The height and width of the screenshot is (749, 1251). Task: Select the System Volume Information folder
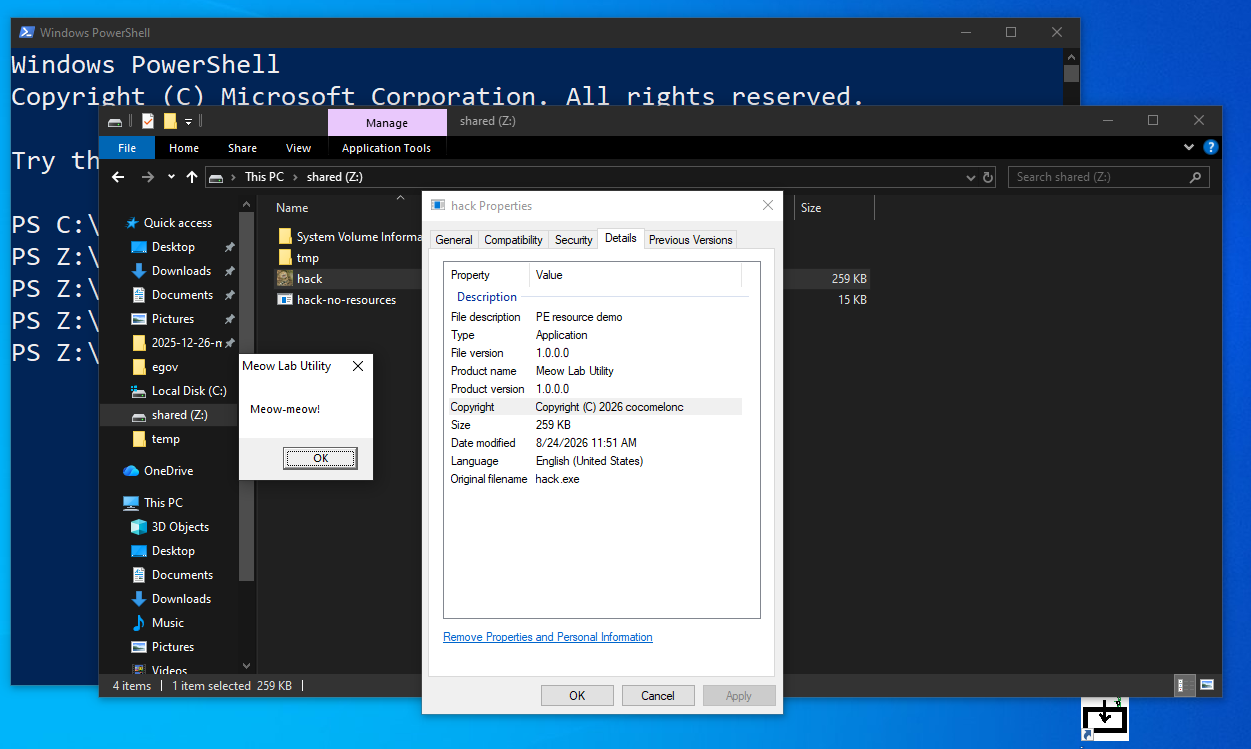tap(350, 237)
